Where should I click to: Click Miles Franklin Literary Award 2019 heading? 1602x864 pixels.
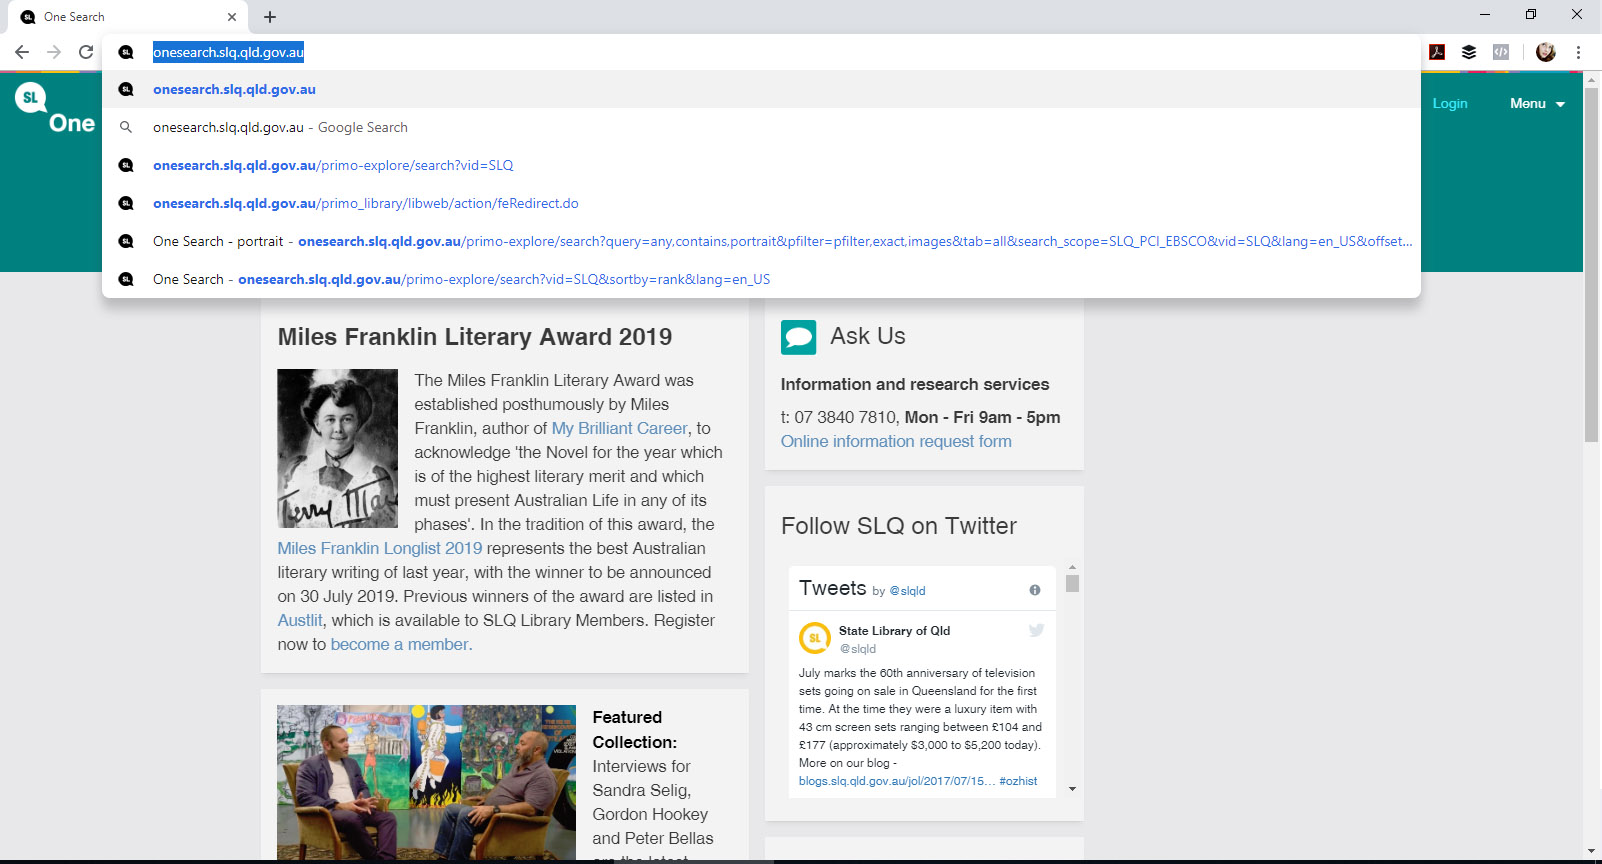pyautogui.click(x=475, y=337)
